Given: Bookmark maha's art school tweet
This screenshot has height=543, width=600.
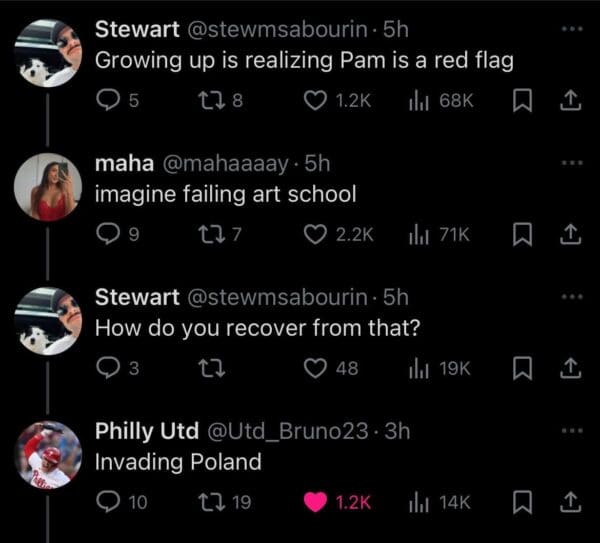Looking at the screenshot, I should [522, 234].
